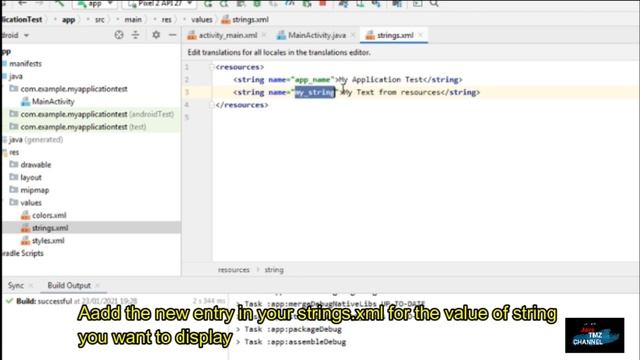
Task: Click 'res' in the navigation breadcrumb
Action: pyautogui.click(x=167, y=20)
